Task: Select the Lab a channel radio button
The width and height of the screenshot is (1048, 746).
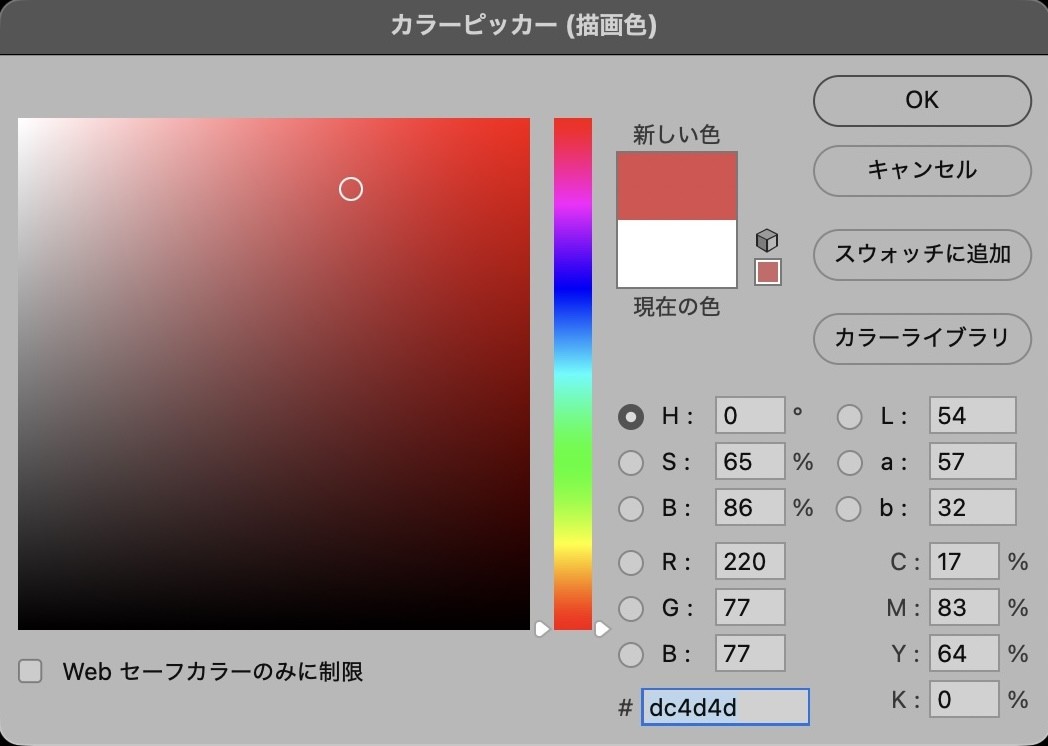Action: tap(849, 462)
